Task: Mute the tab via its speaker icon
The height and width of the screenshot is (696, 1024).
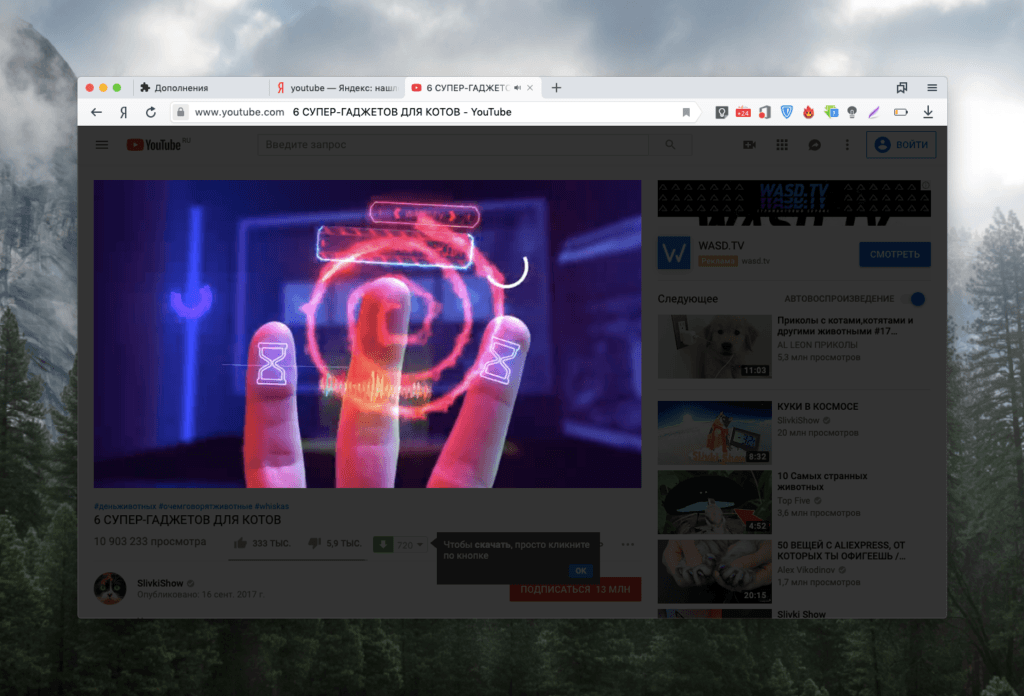Action: 517,87
